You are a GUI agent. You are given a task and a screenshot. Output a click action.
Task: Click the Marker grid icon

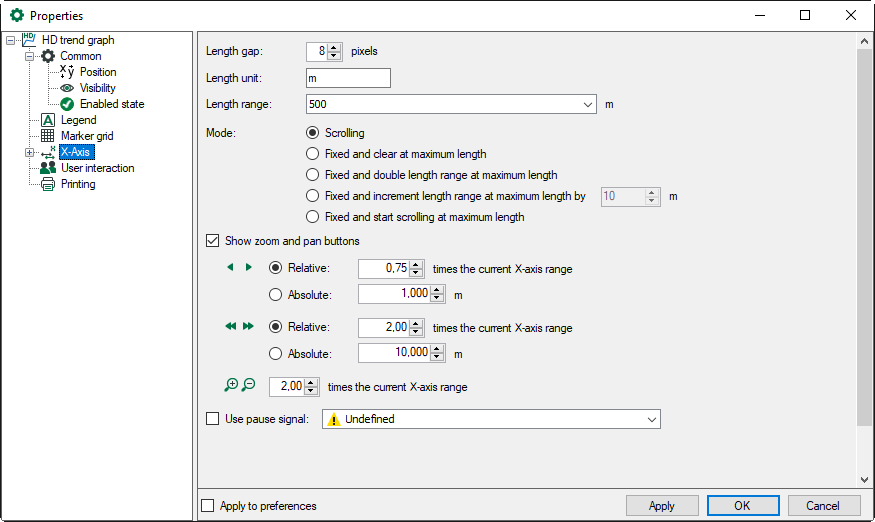click(47, 136)
